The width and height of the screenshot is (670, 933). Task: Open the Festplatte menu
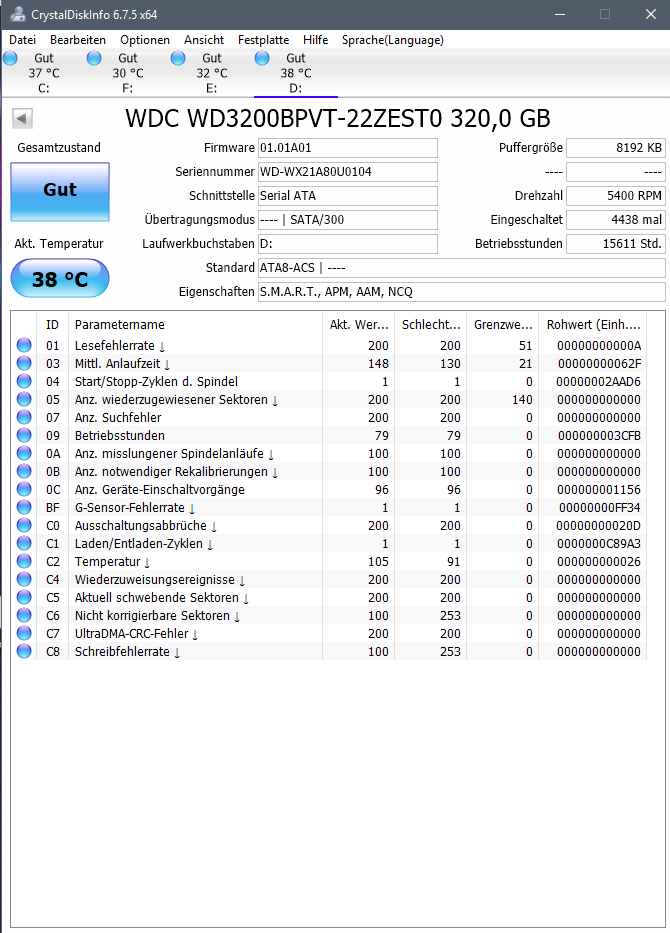tap(264, 40)
